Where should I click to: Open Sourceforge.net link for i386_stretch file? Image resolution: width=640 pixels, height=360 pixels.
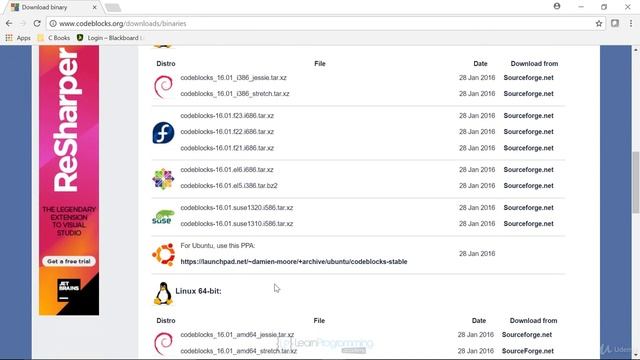pyautogui.click(x=529, y=93)
